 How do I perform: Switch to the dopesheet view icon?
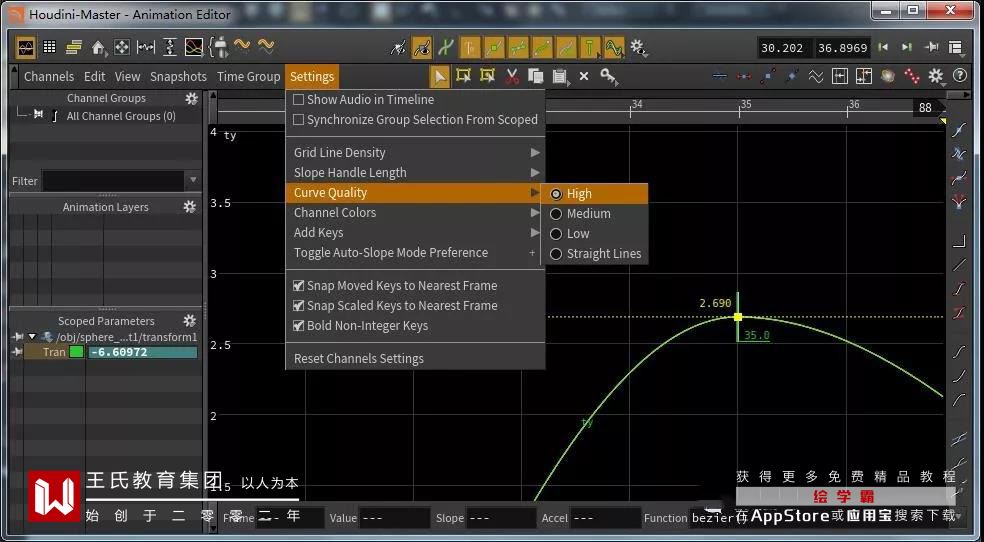pos(74,47)
